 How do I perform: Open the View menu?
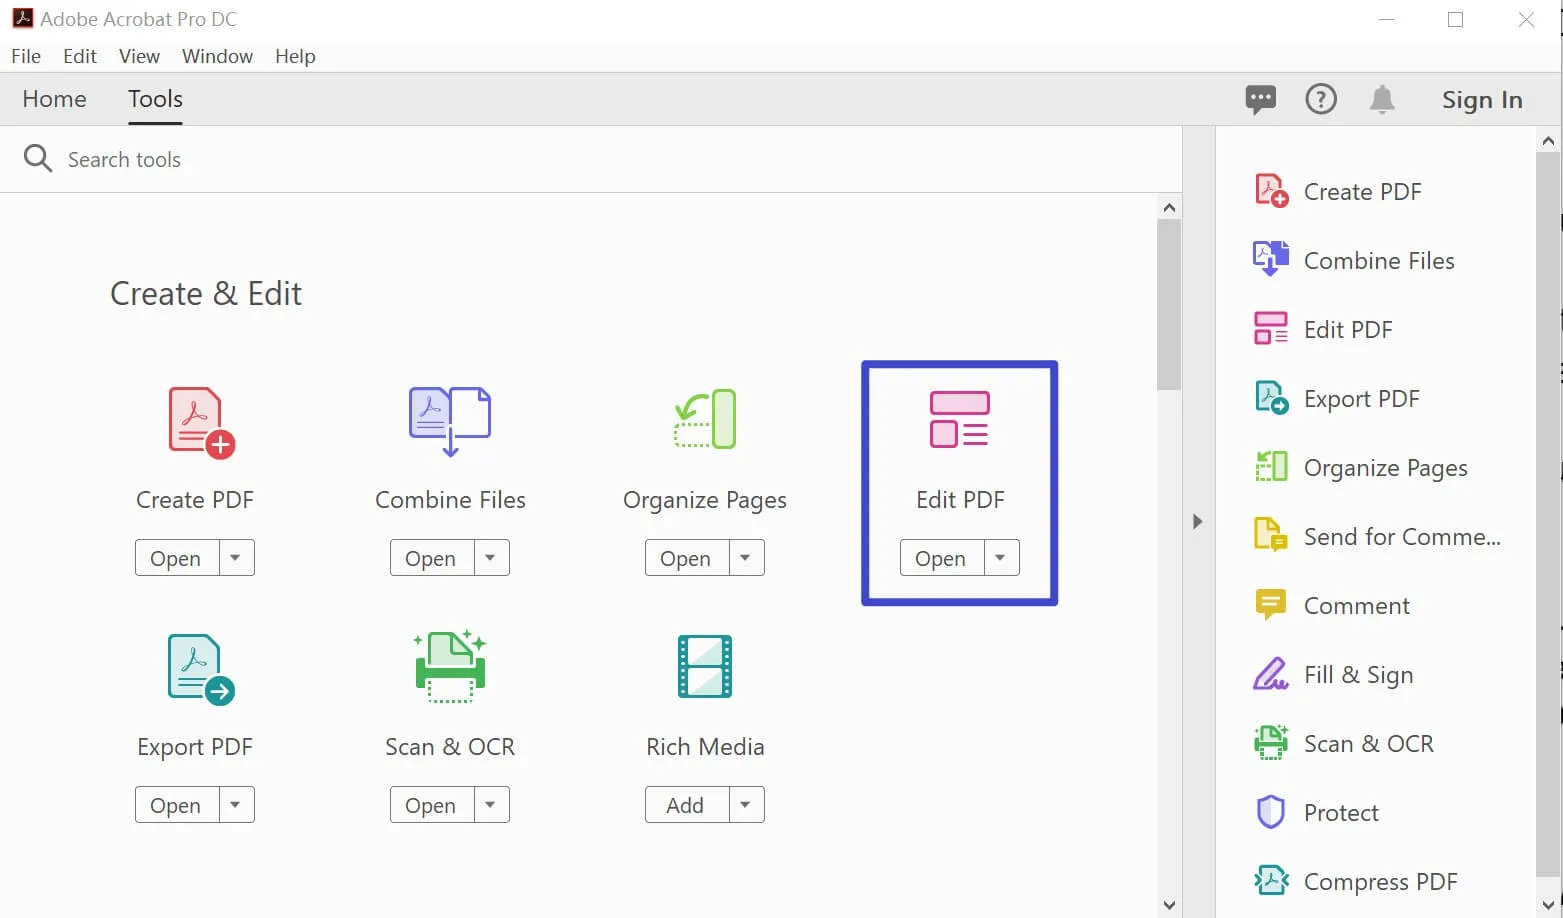point(139,56)
